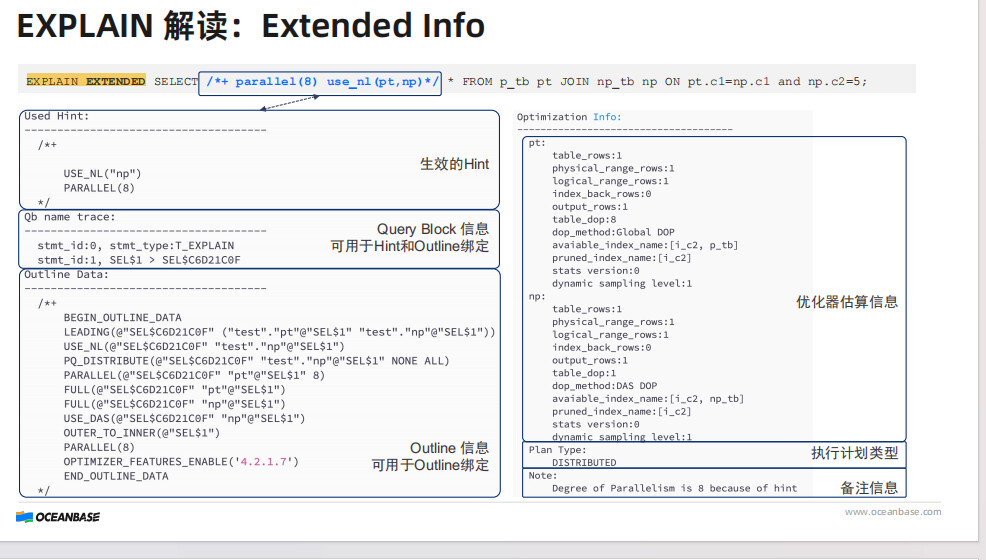986x560 pixels.
Task: Click the BEGIN_OUTLINE_DATA line
Action: [122, 317]
